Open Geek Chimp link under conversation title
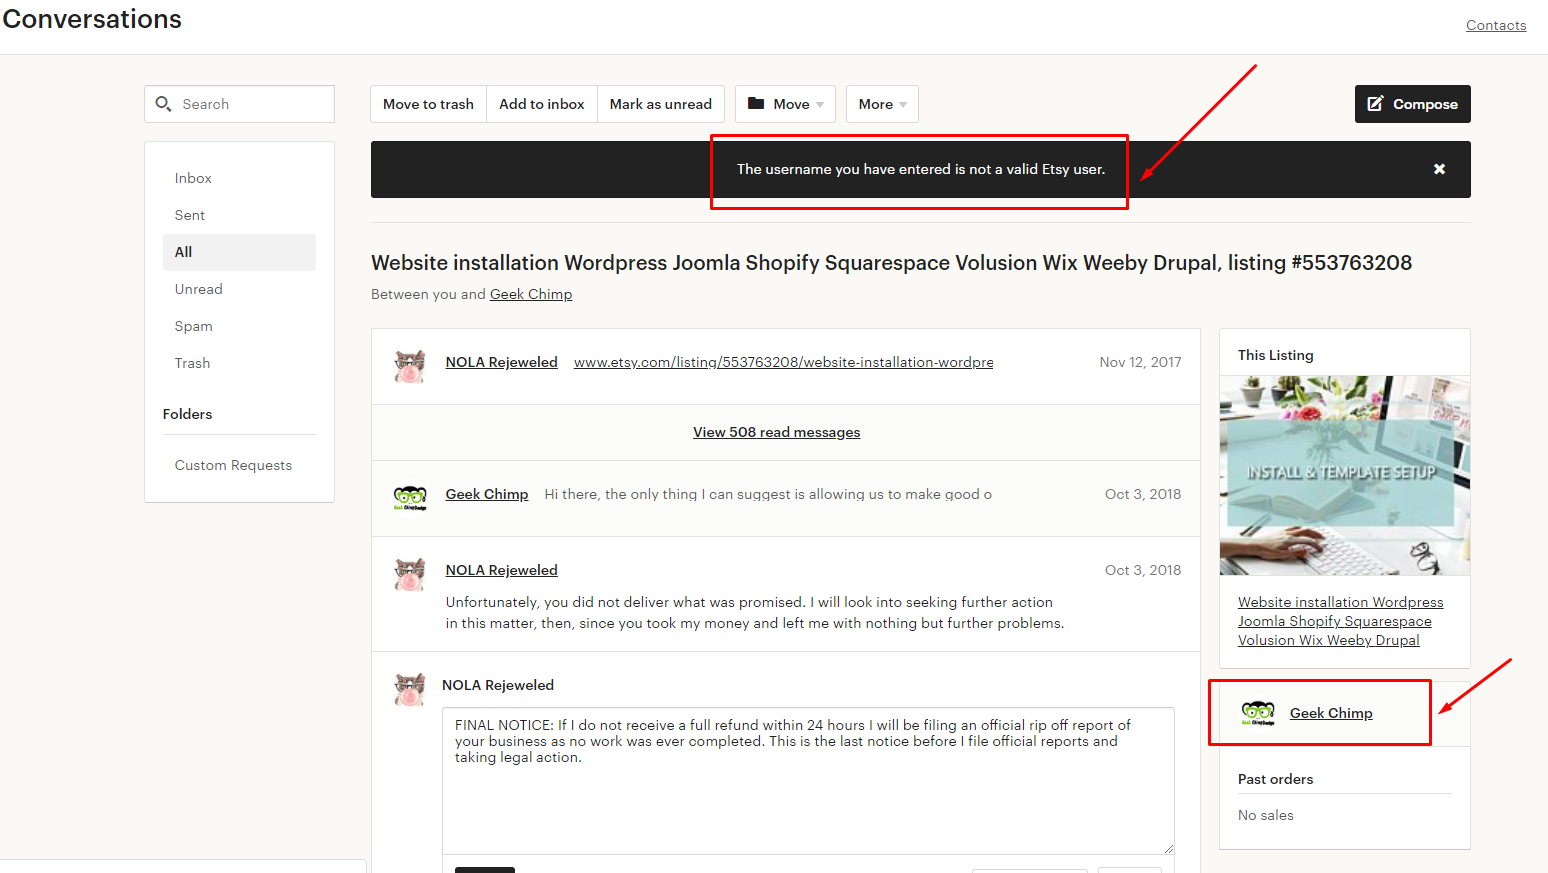This screenshot has width=1548, height=873. [531, 294]
